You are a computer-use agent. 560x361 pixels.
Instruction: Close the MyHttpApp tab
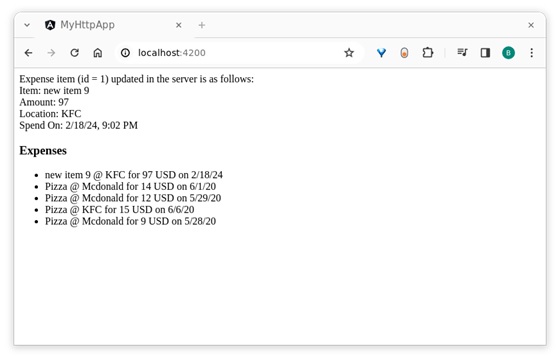coord(179,25)
